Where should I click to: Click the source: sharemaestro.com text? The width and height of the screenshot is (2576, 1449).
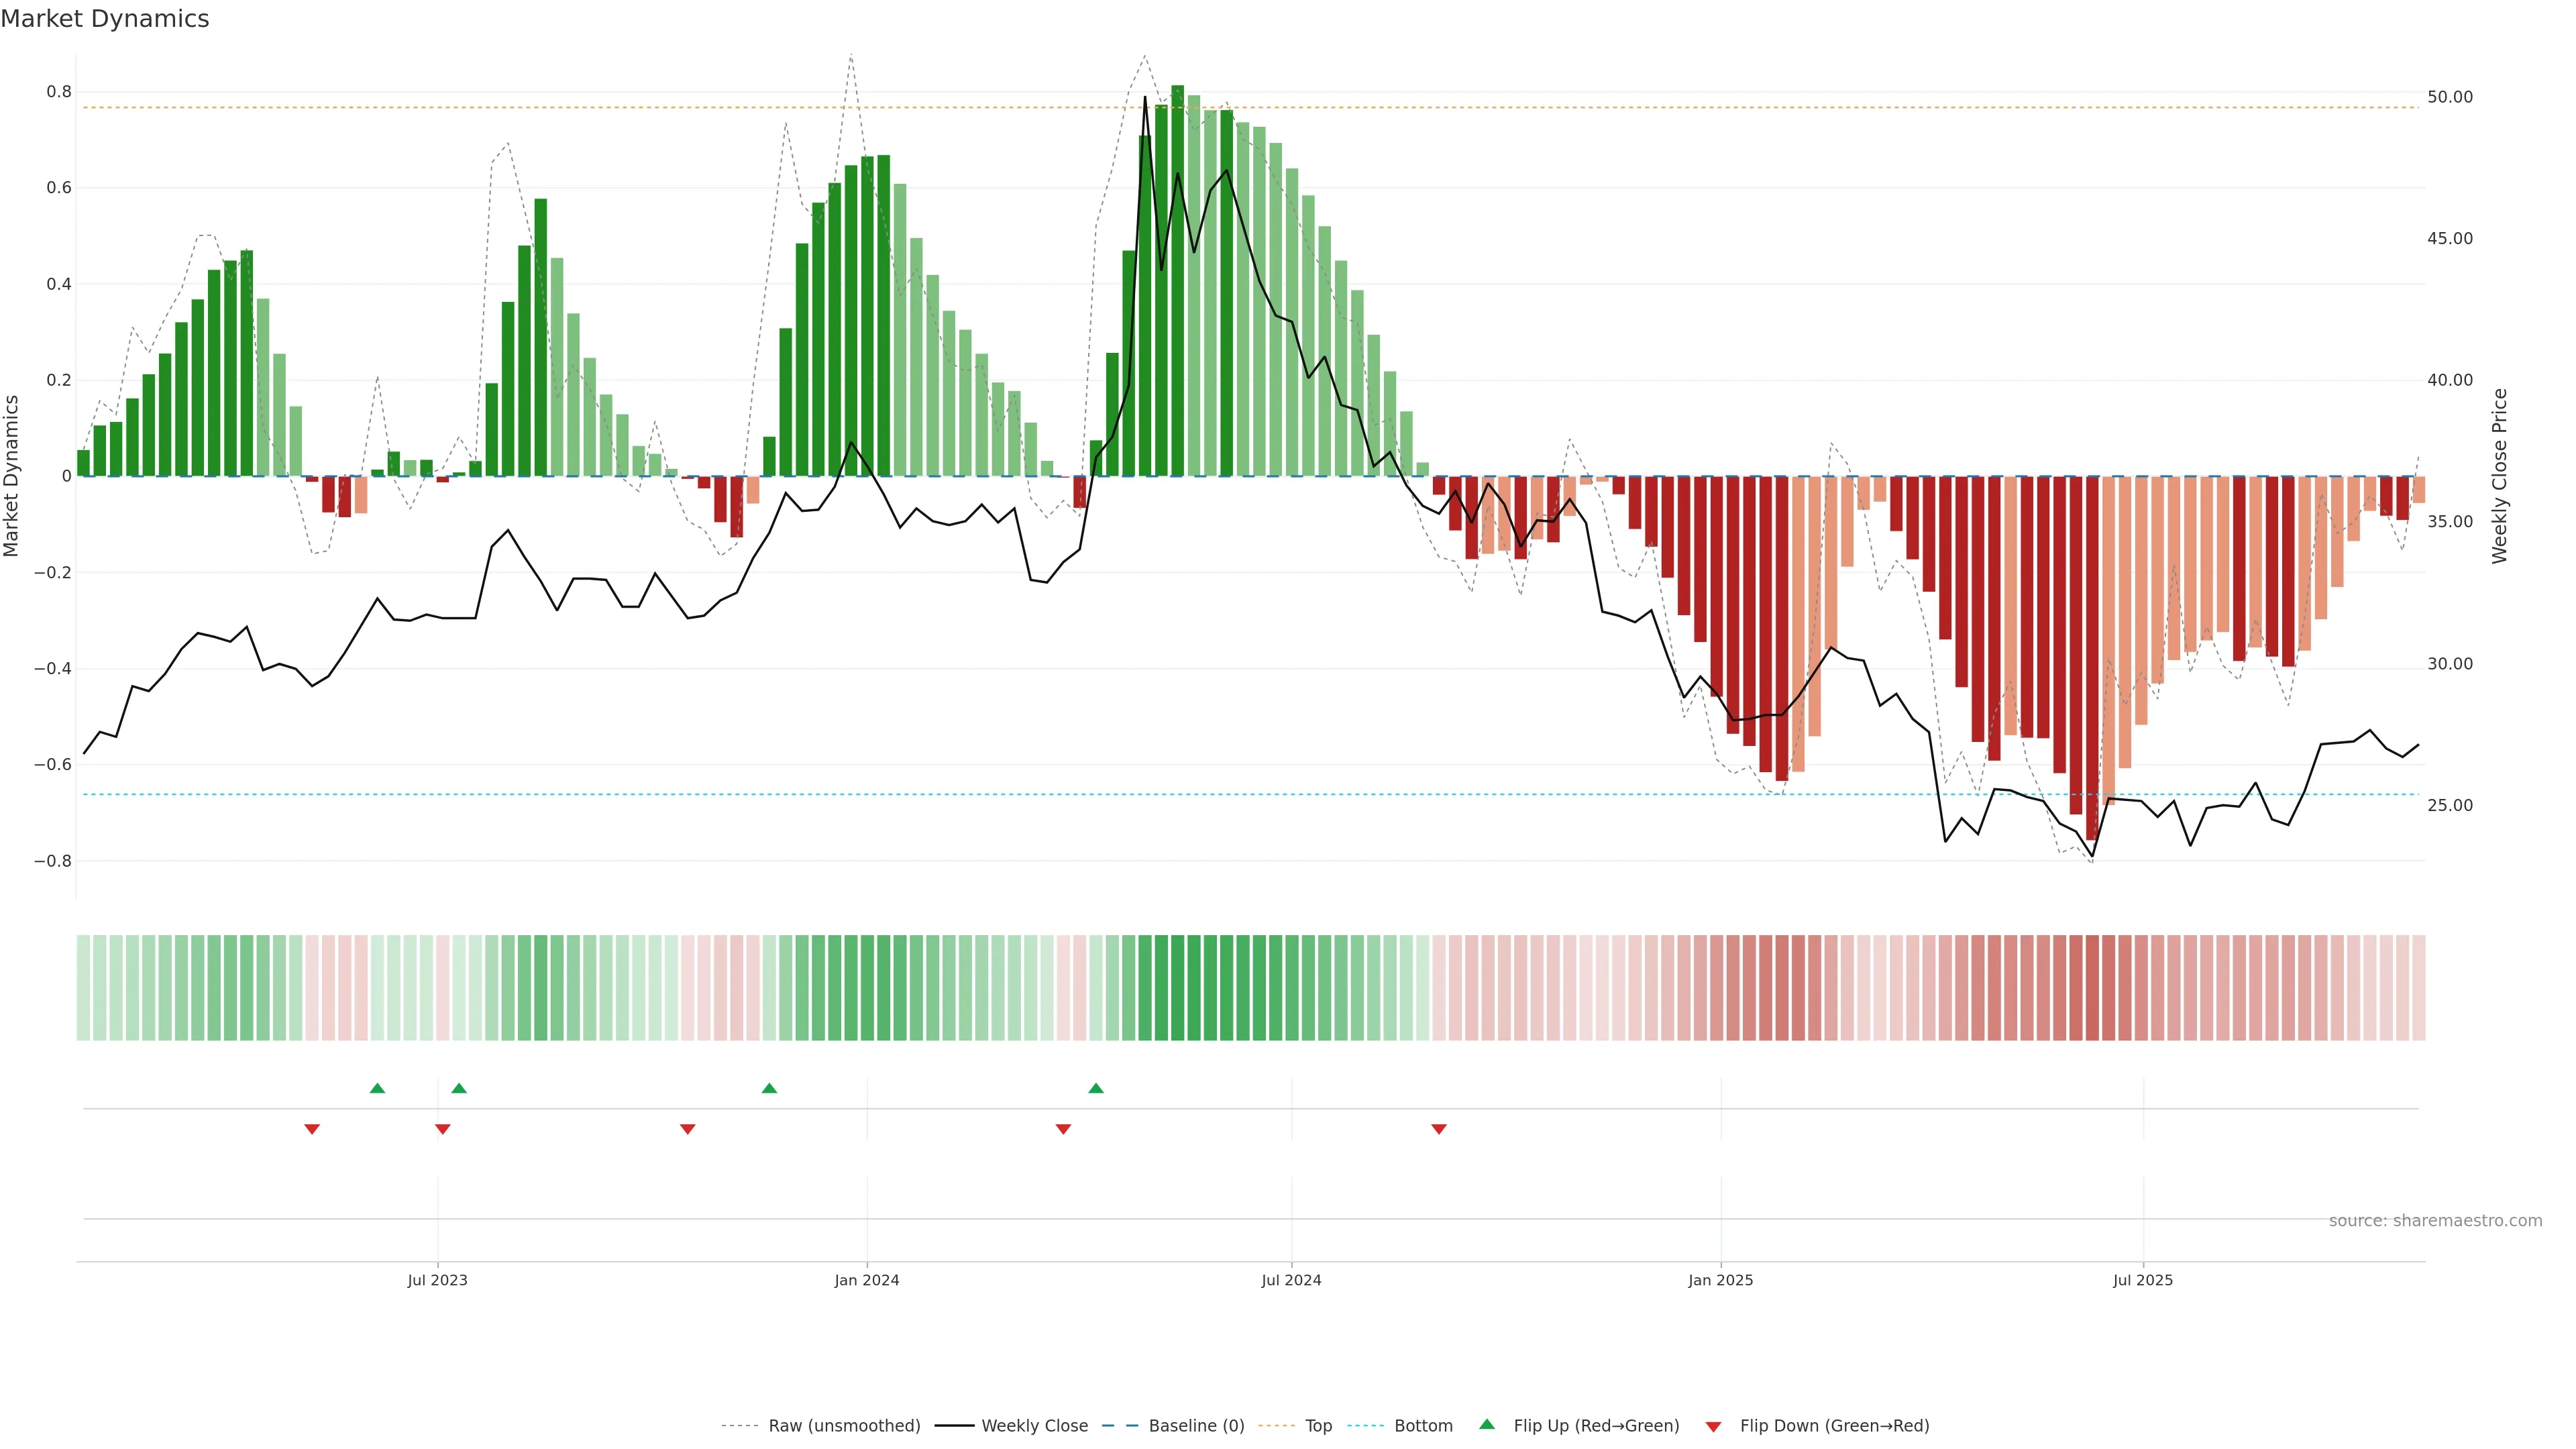pyautogui.click(x=2435, y=1221)
